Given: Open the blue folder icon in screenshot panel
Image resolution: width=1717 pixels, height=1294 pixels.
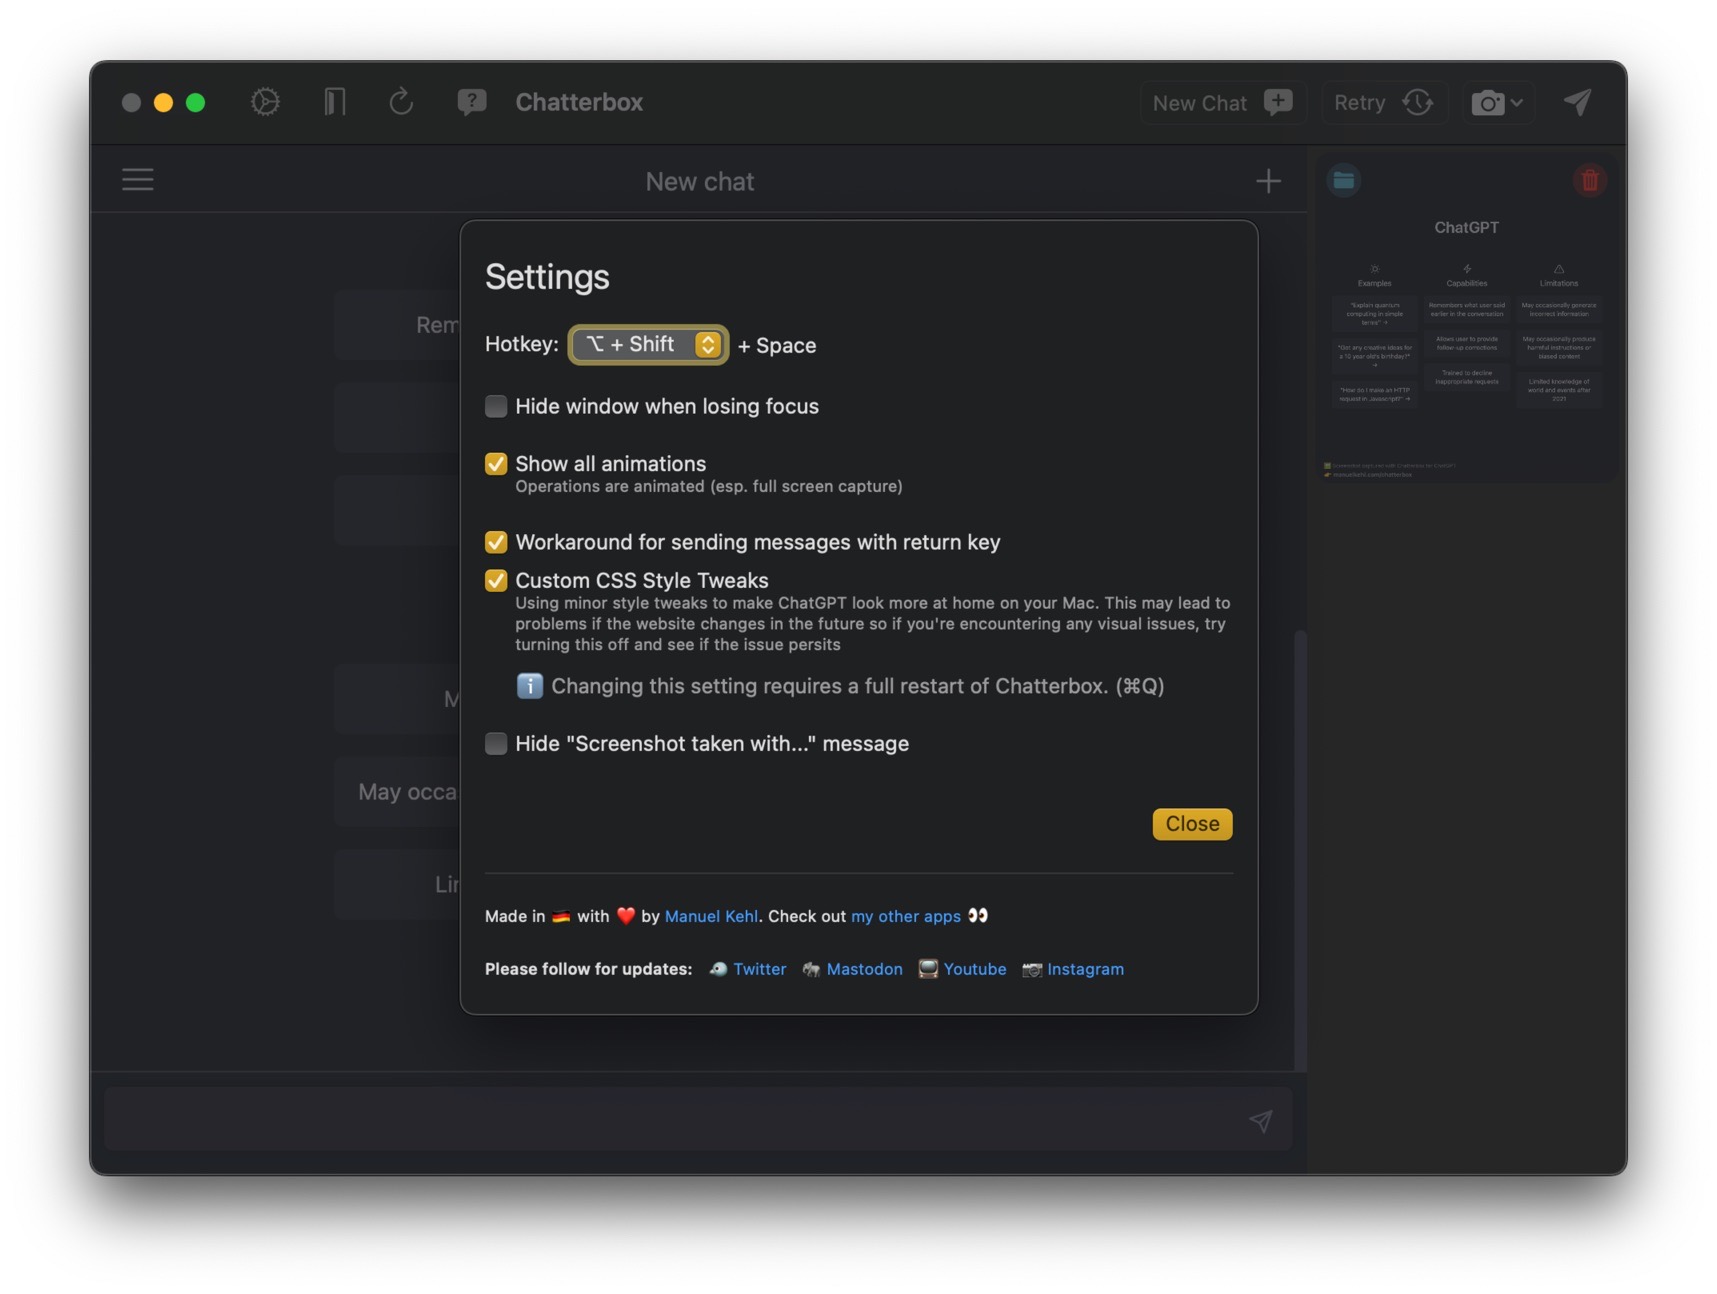Looking at the screenshot, I should point(1343,180).
